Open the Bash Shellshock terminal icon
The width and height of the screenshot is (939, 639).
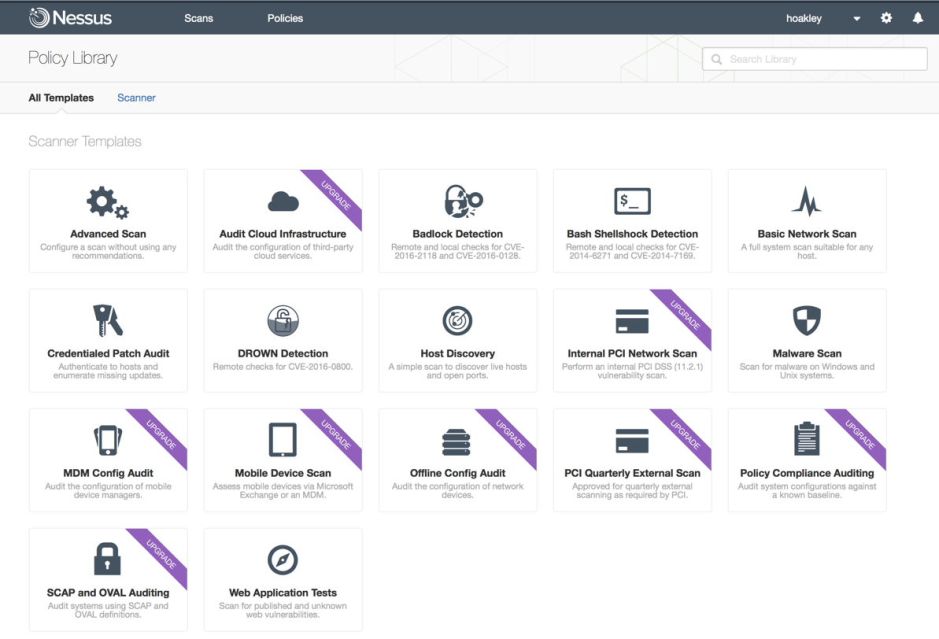coord(632,201)
